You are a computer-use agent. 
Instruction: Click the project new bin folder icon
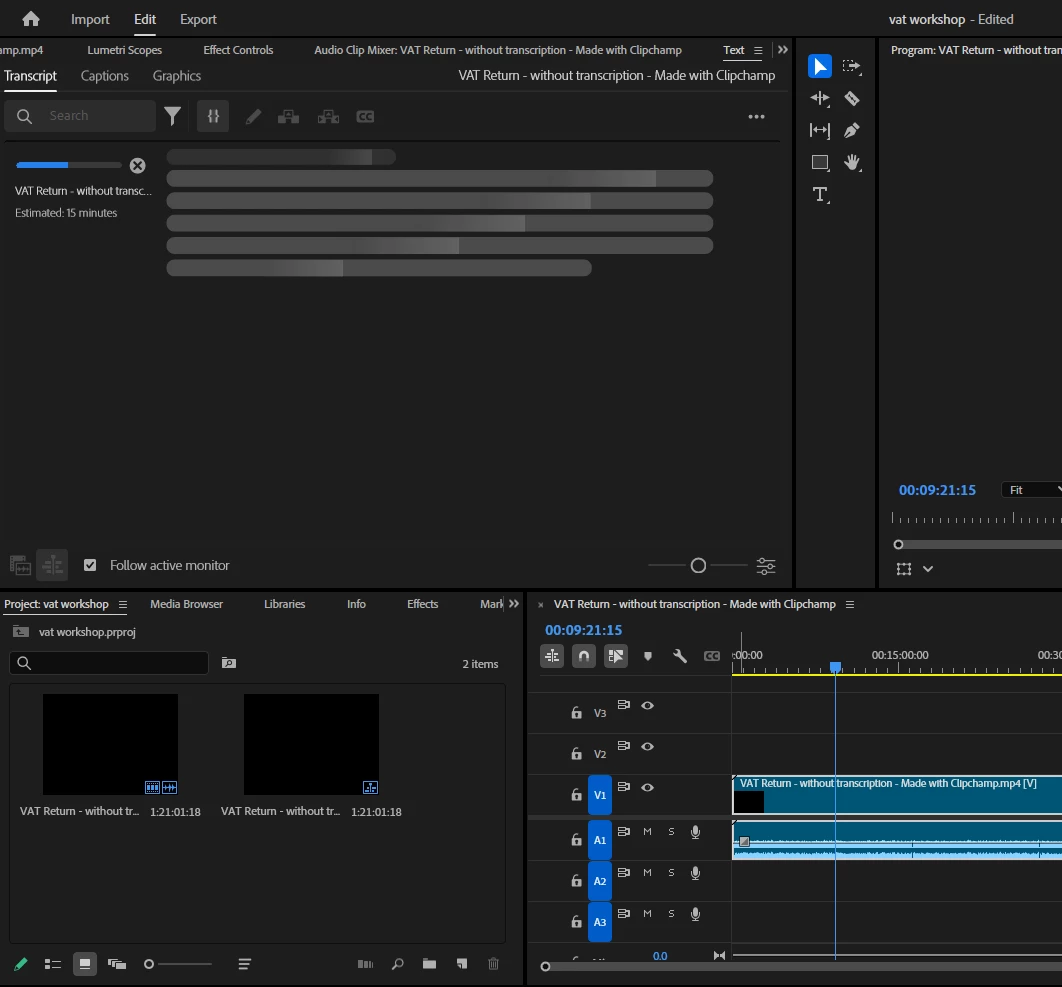coord(429,963)
